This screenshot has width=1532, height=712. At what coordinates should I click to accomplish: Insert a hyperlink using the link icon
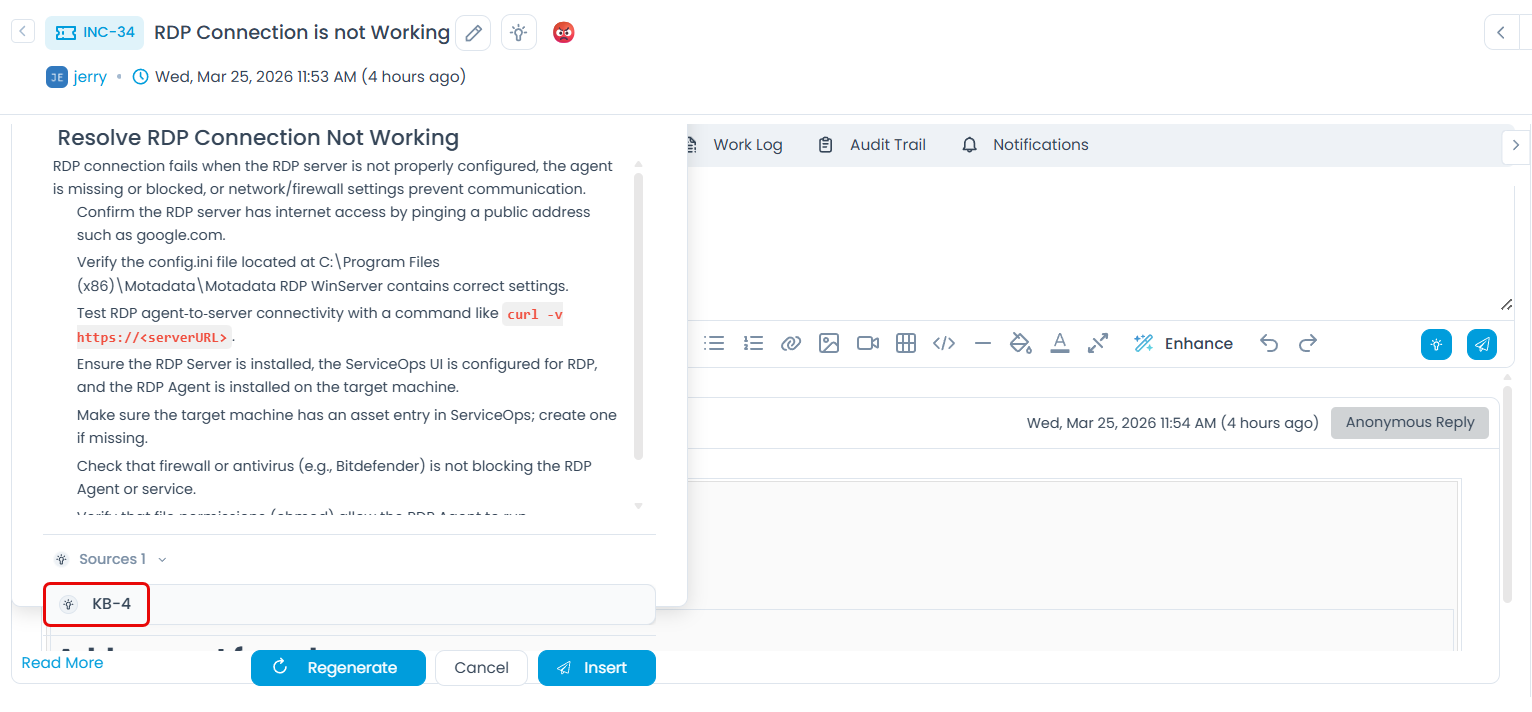coord(791,343)
